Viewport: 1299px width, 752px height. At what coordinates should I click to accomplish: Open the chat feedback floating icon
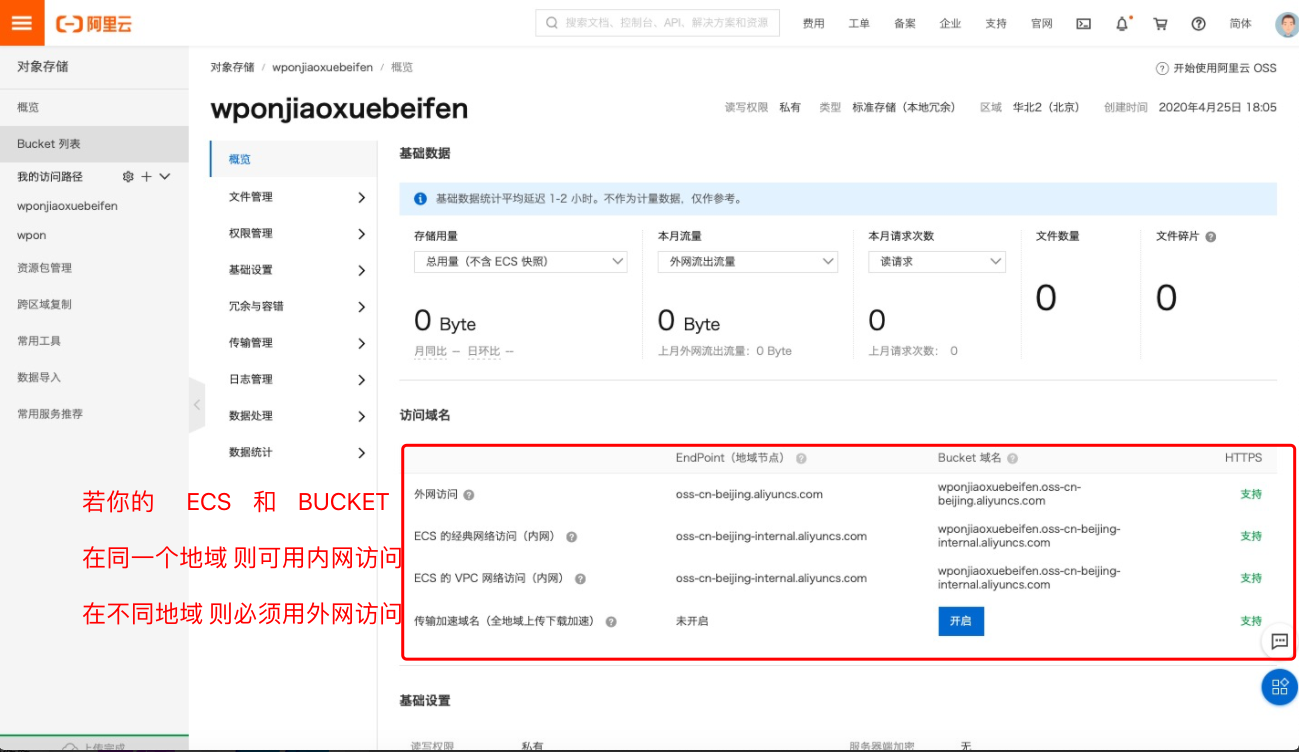point(1279,641)
